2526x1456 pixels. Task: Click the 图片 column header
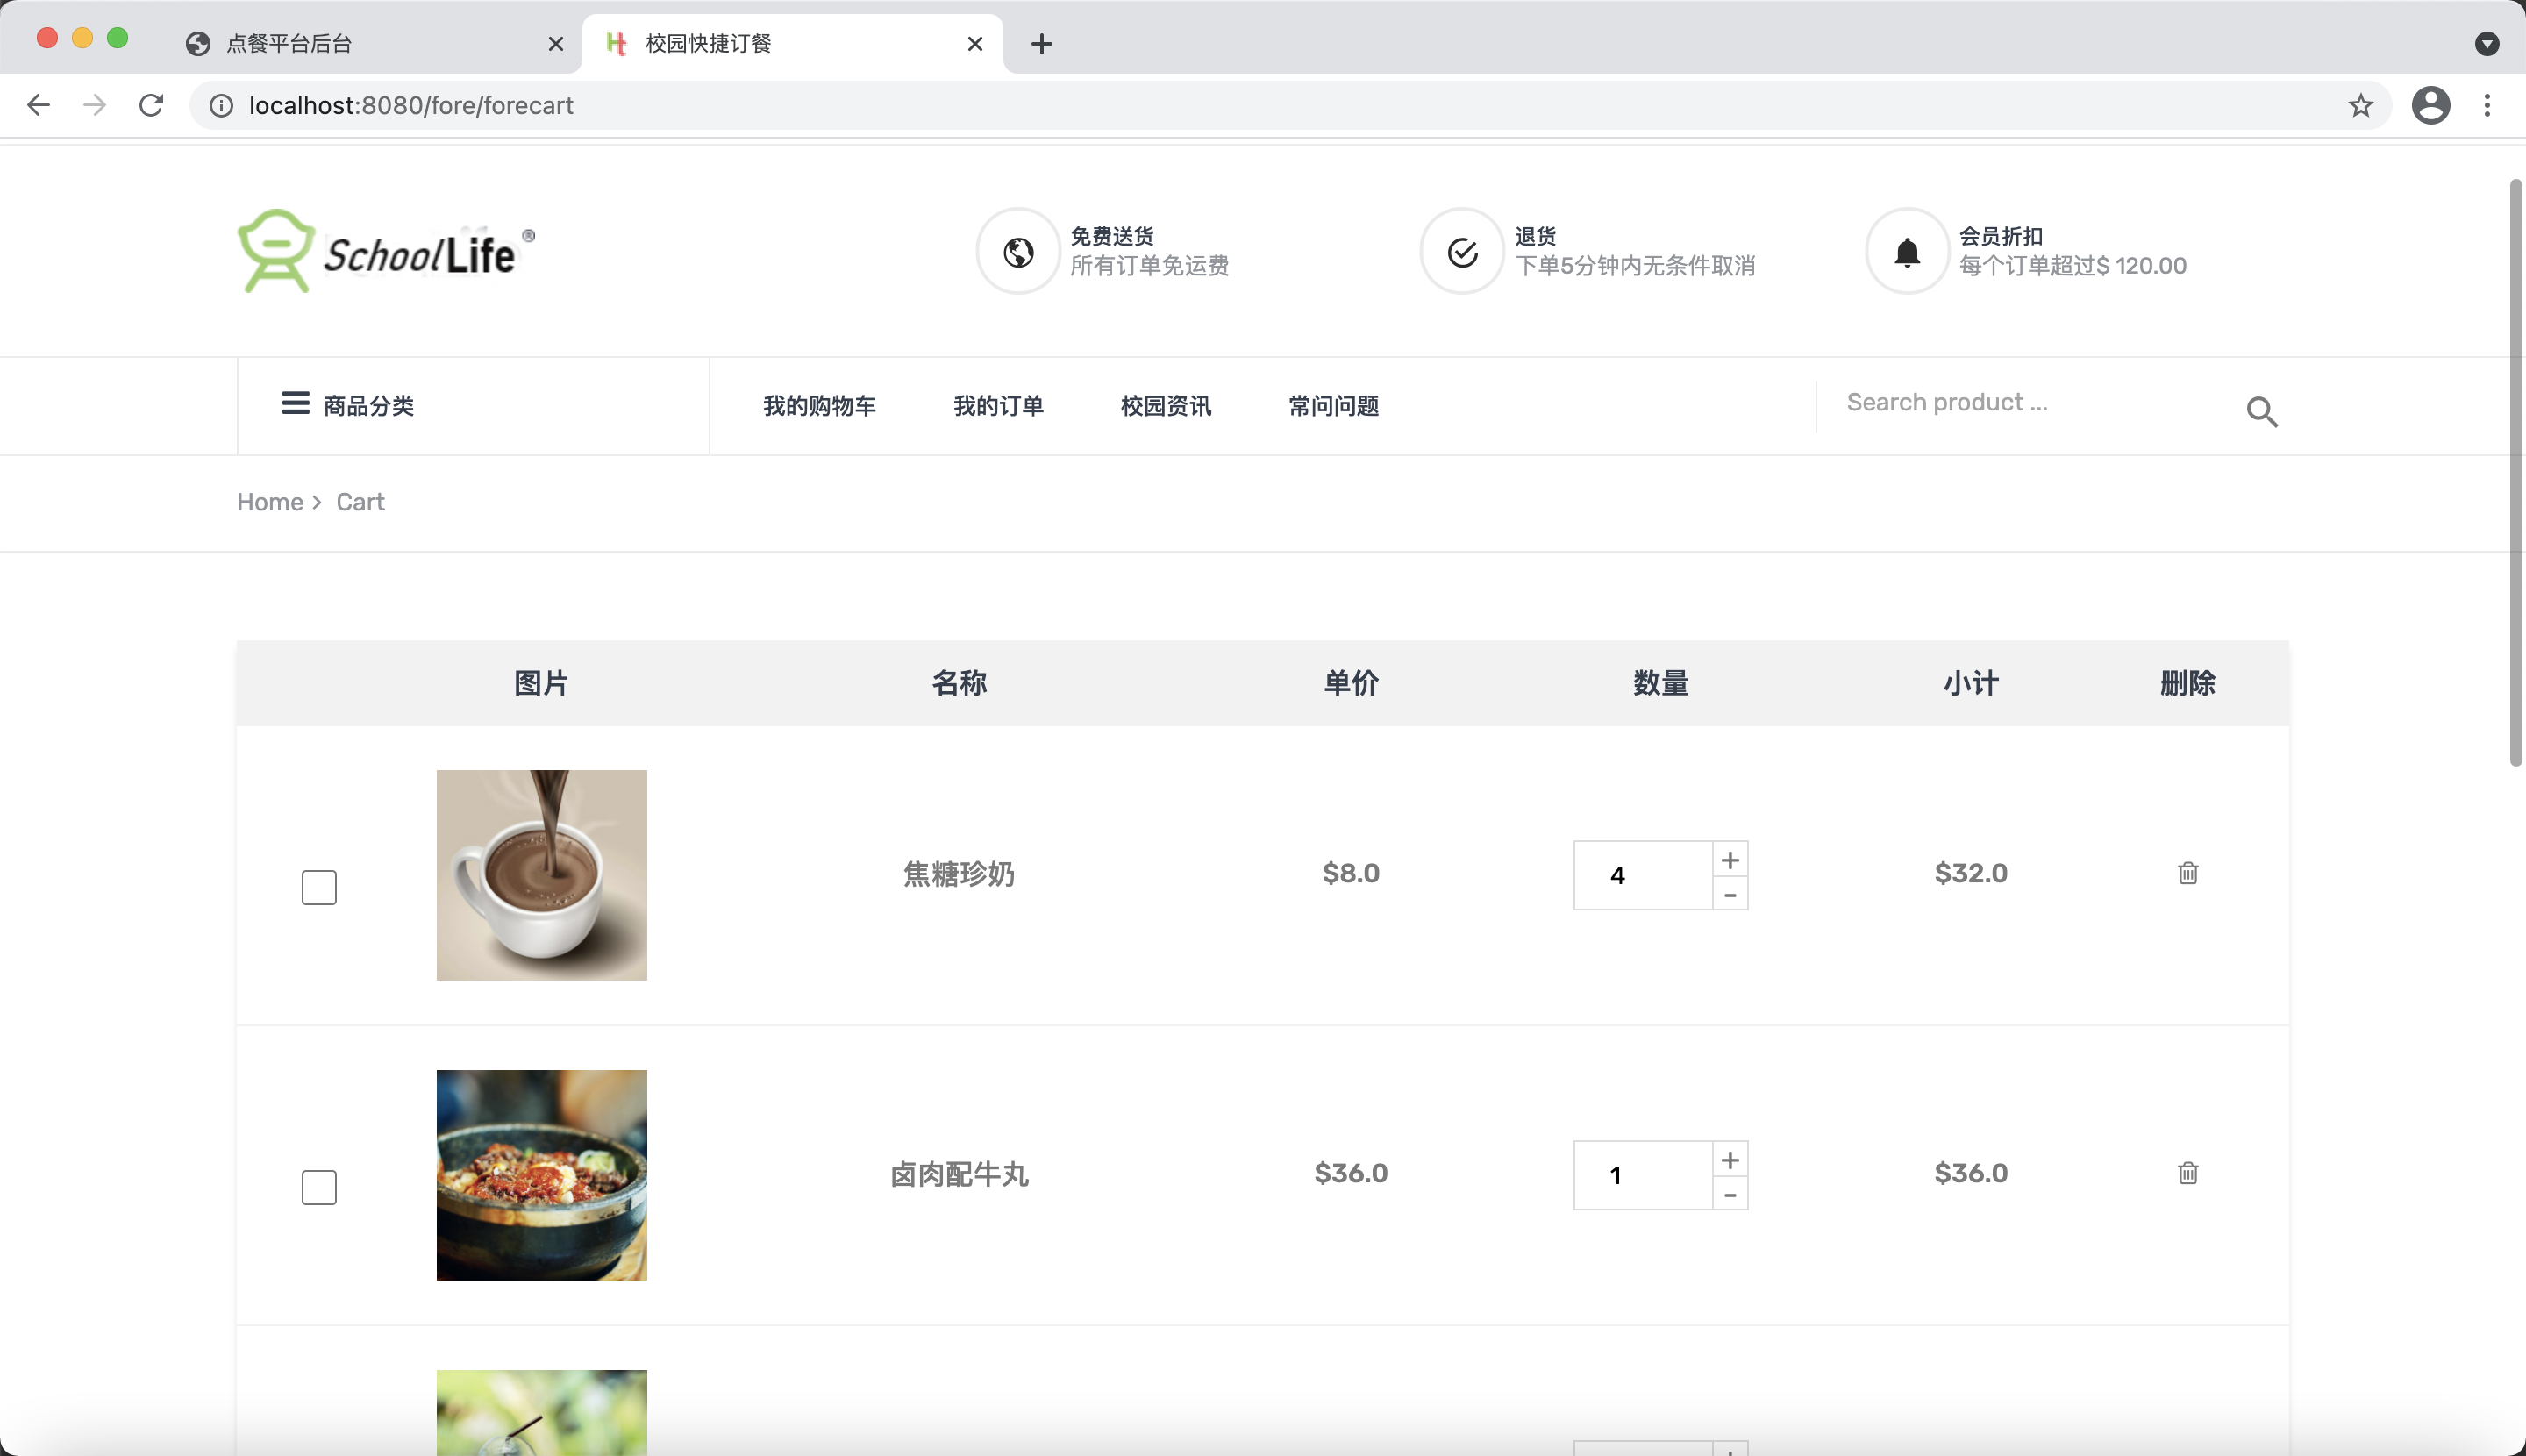tap(541, 683)
